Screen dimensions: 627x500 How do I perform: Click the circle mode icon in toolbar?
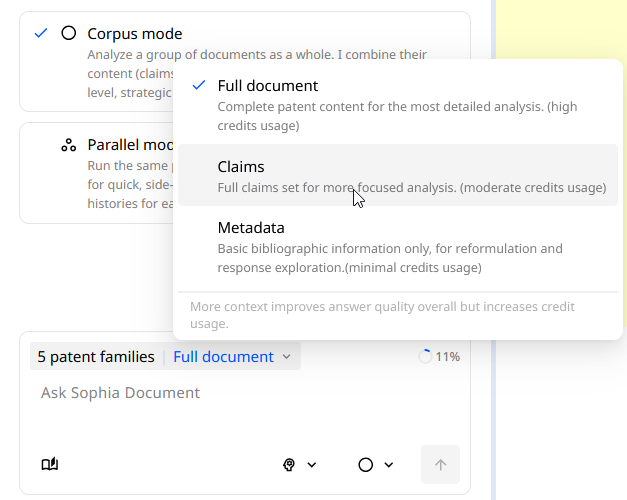tap(365, 465)
